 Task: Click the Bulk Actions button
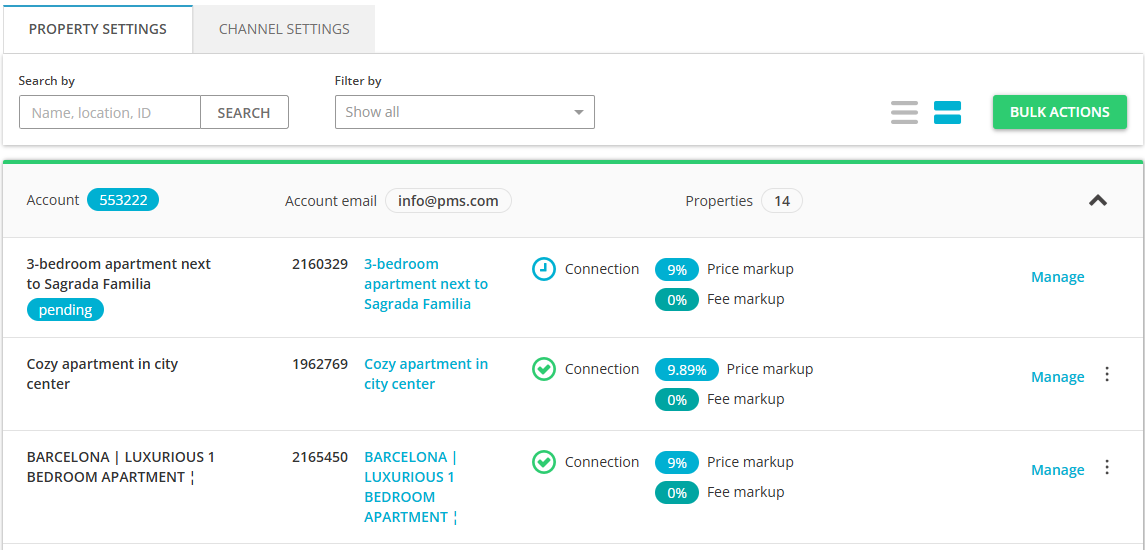(1059, 112)
